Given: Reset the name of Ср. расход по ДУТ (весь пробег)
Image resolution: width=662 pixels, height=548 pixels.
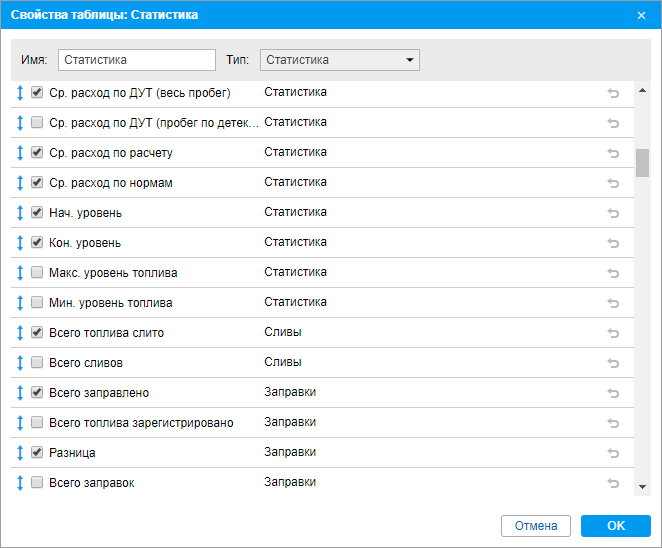Looking at the screenshot, I should coord(613,93).
